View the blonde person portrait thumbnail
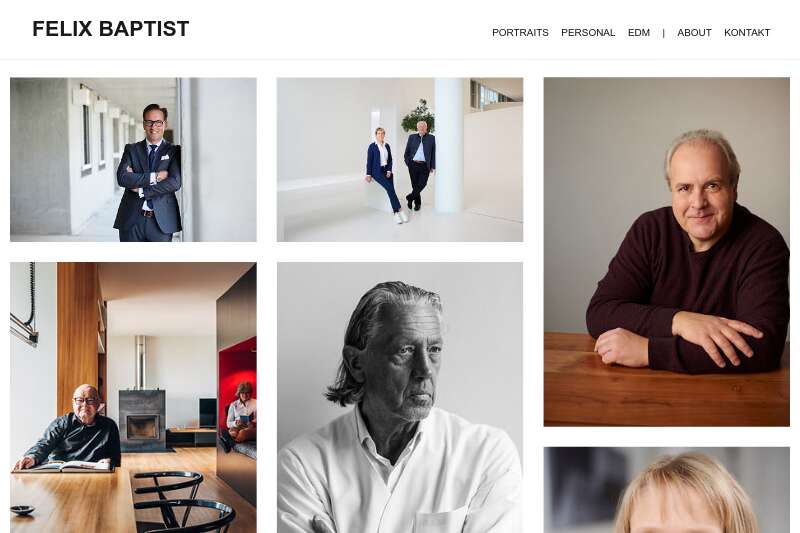 click(666, 490)
